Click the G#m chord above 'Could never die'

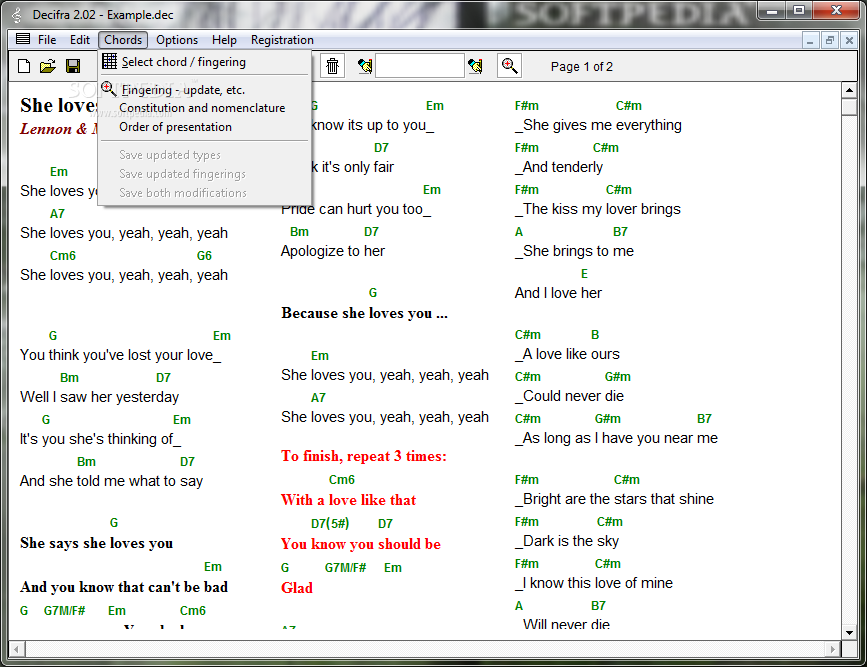[x=617, y=377]
